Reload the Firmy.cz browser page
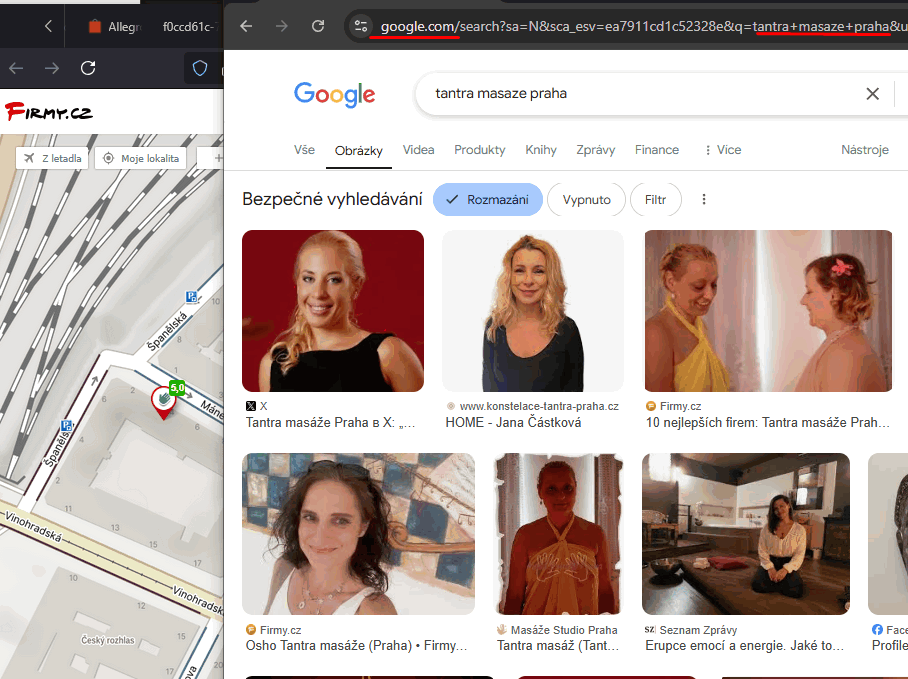 click(88, 68)
